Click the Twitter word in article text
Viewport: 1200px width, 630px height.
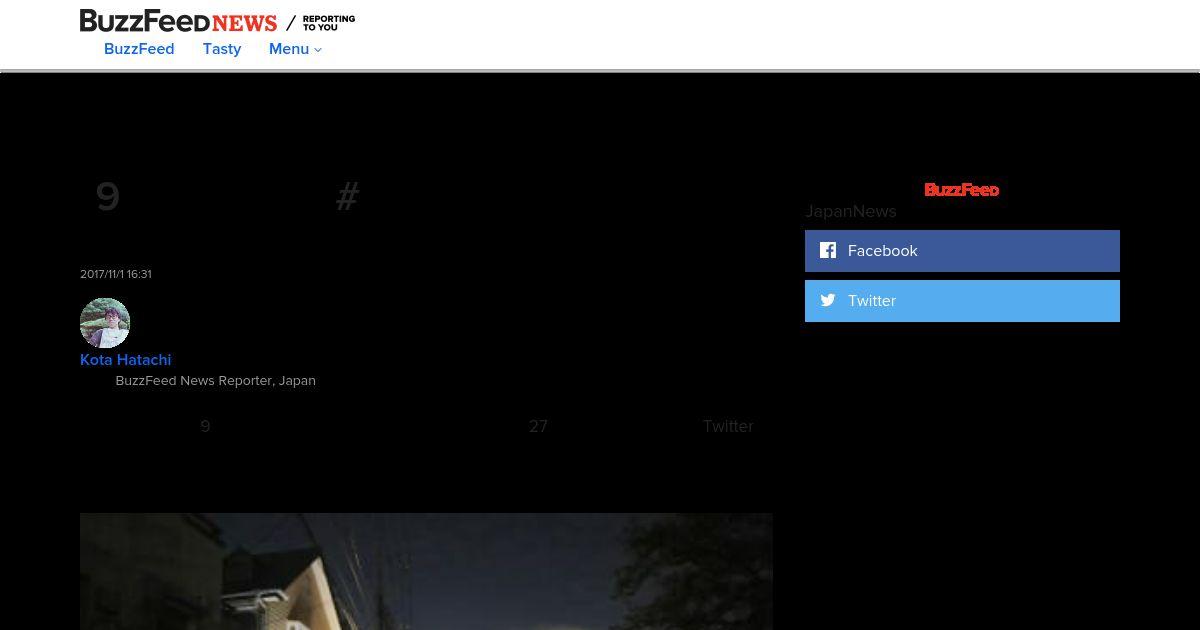point(728,426)
